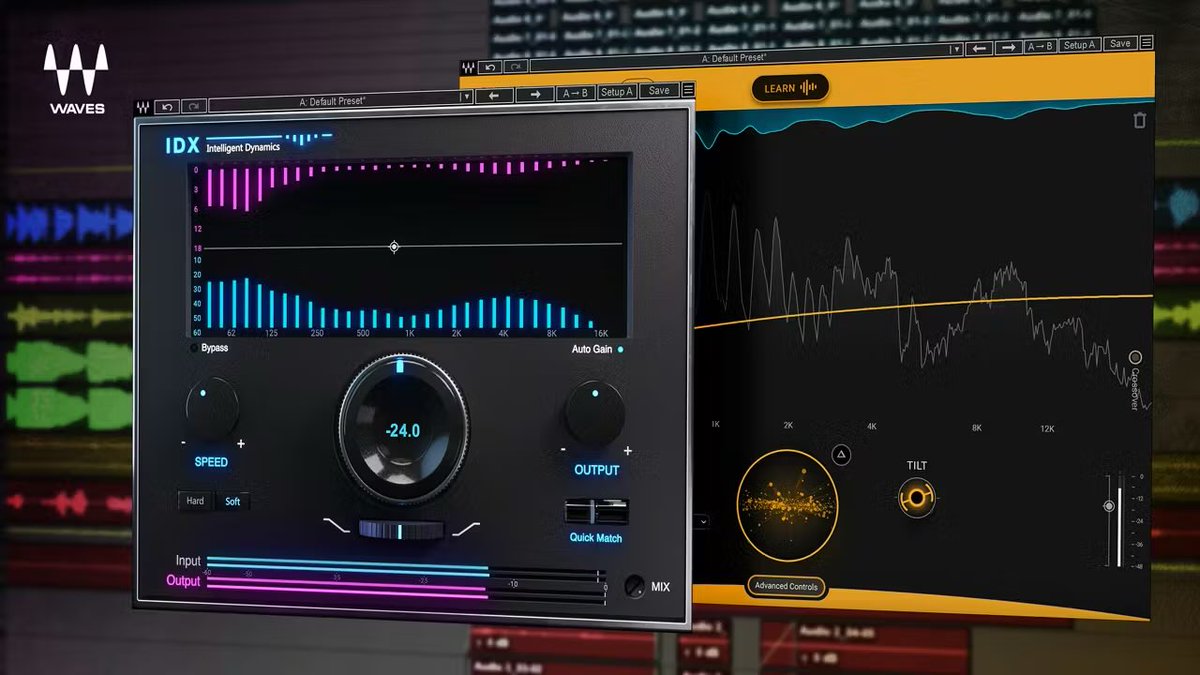This screenshot has height=675, width=1200.
Task: Switch Setup A in IDX toolbar
Action: [x=617, y=92]
